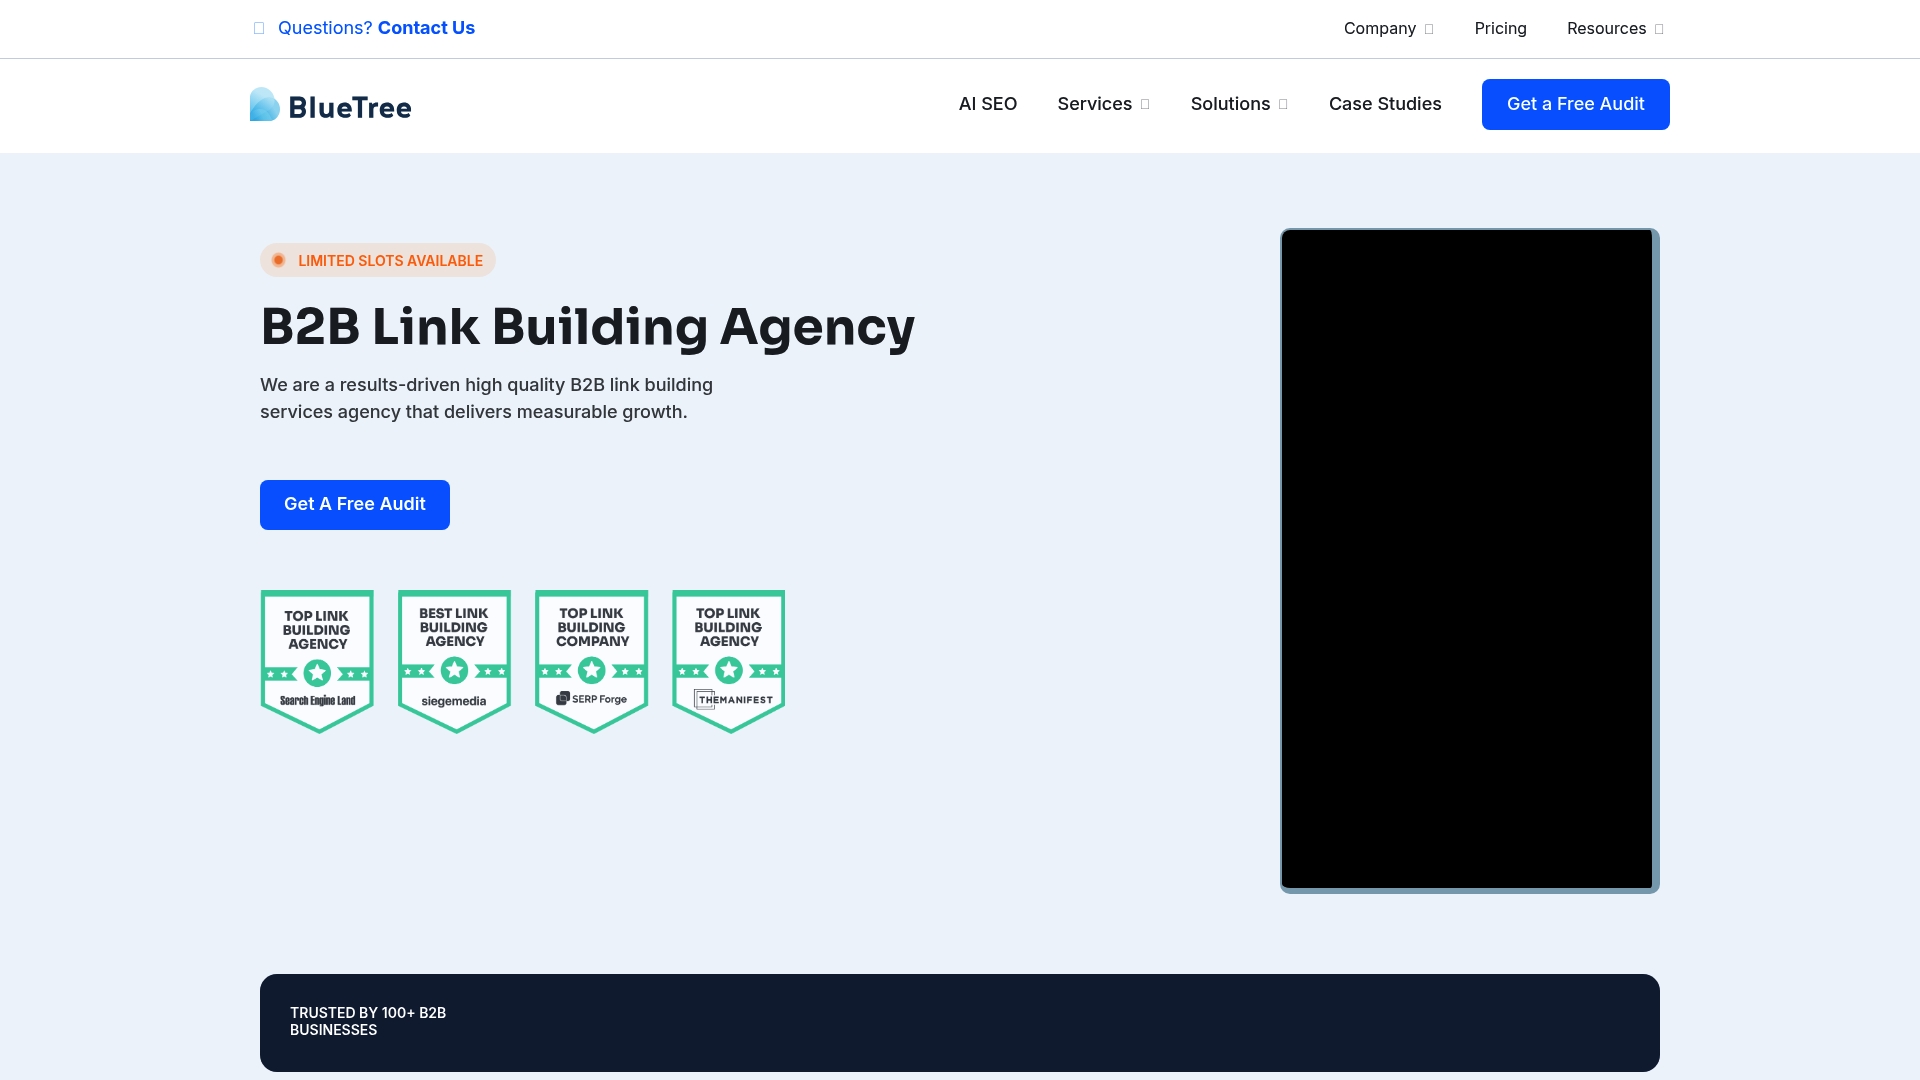Click the icon beside Questions? Contact Us
This screenshot has width=1920, height=1080.
[259, 28]
